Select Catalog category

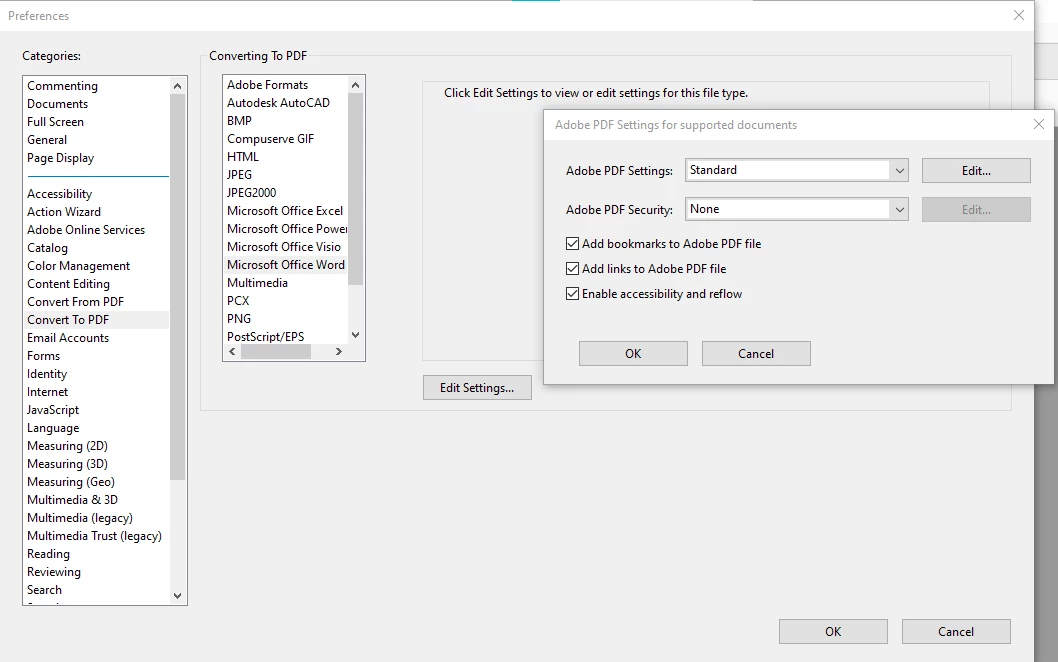[47, 248]
